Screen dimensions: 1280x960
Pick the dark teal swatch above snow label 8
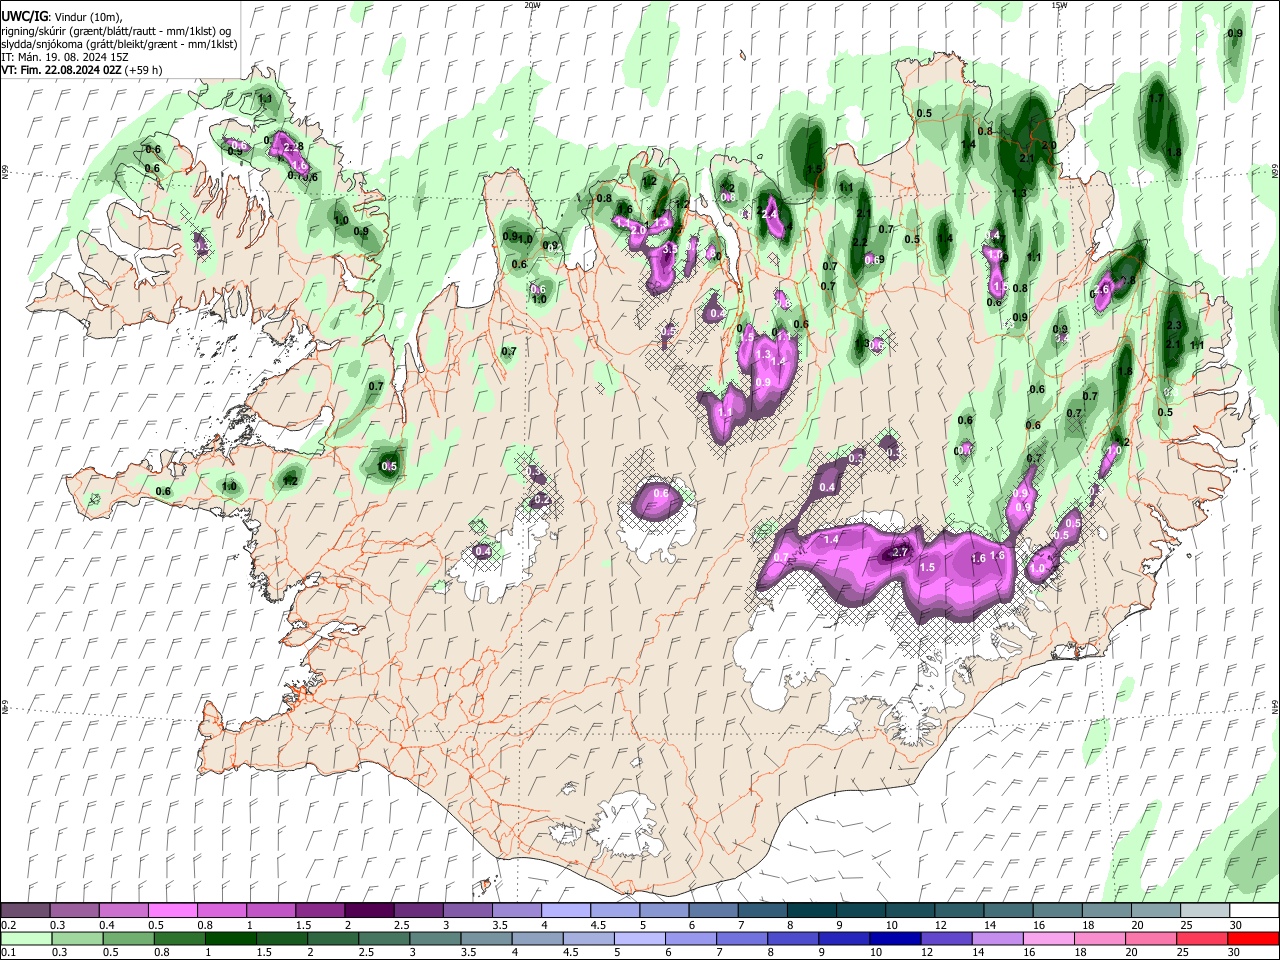point(810,911)
